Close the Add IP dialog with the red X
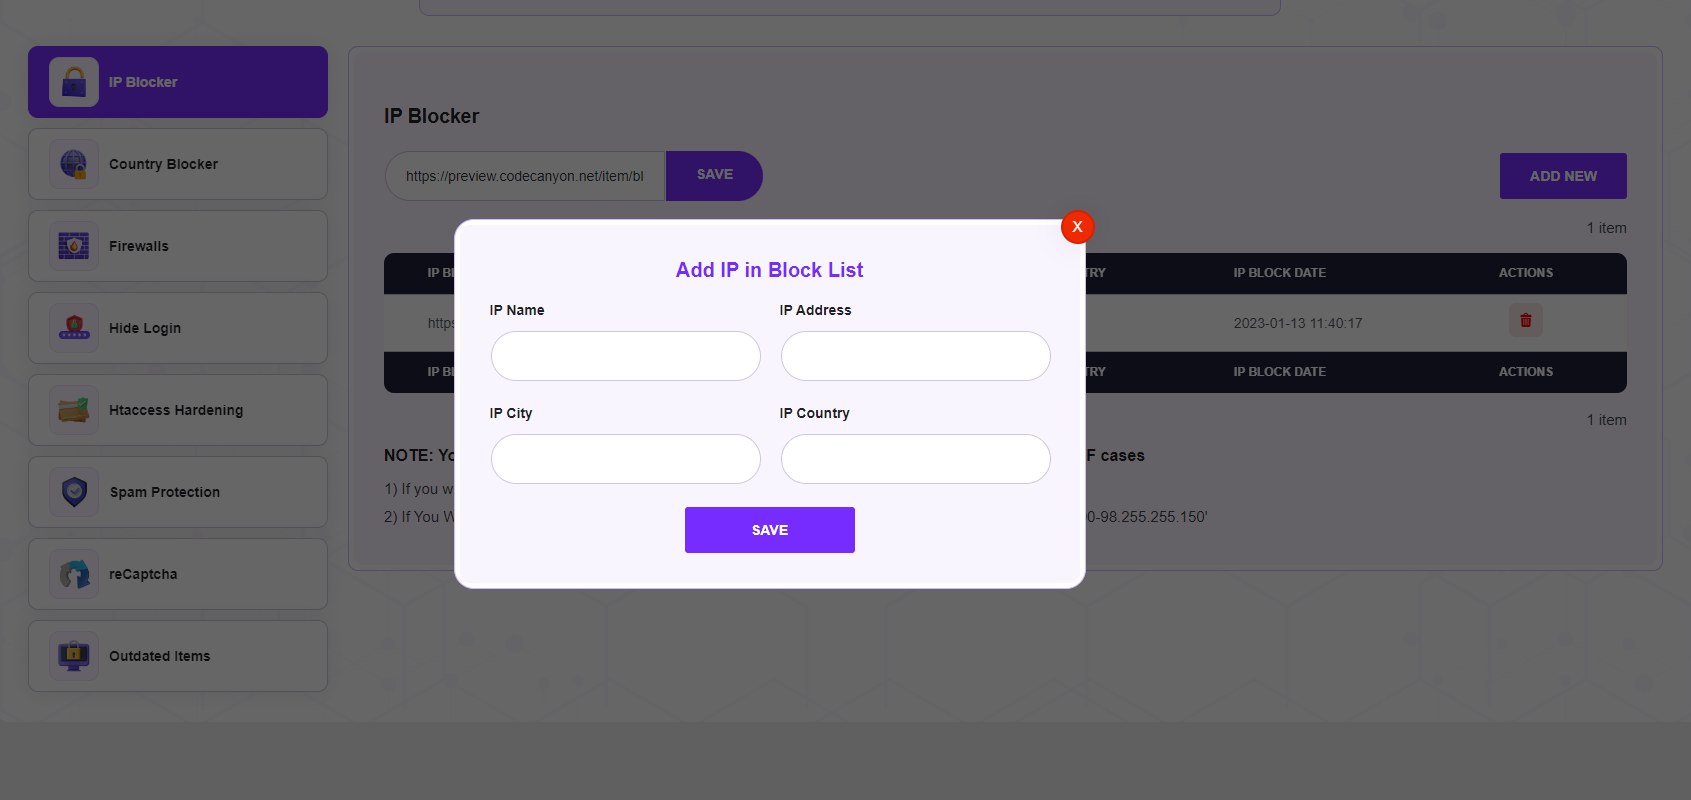Image resolution: width=1691 pixels, height=800 pixels. click(1077, 227)
